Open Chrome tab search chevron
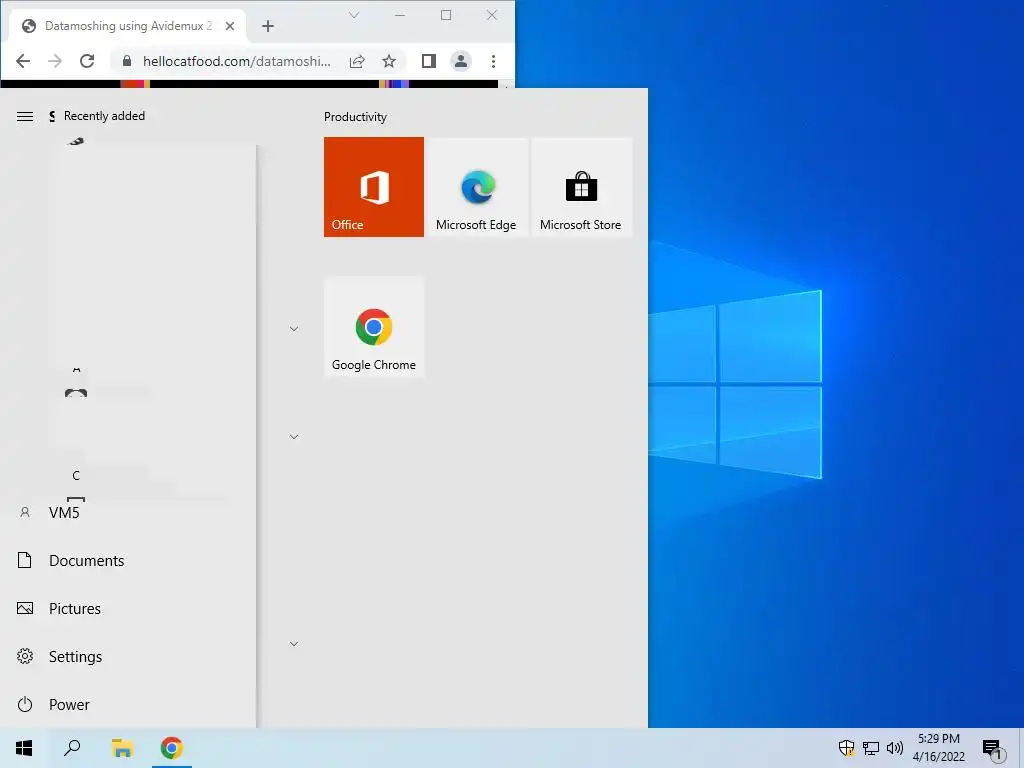The height and width of the screenshot is (768, 1024). pyautogui.click(x=354, y=15)
